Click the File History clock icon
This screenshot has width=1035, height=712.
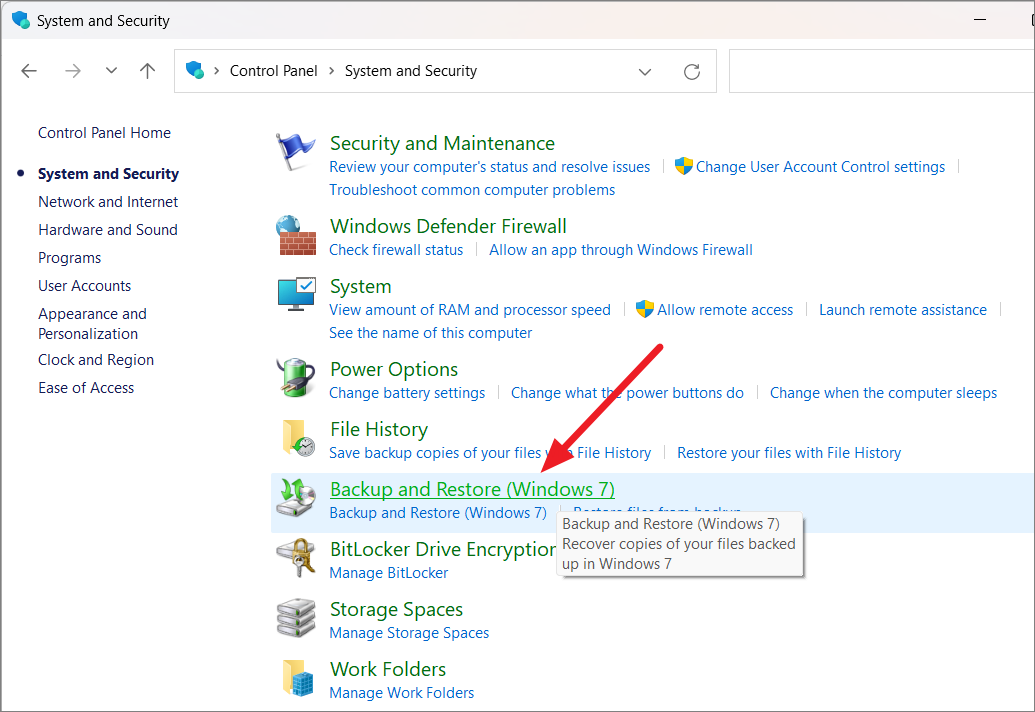tap(296, 437)
